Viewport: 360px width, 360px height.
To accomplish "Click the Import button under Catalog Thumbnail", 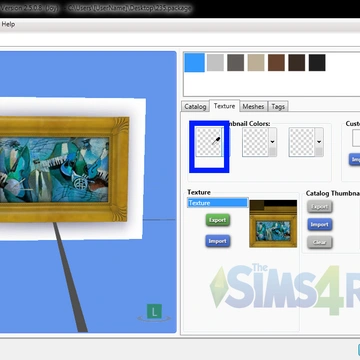I will click(x=320, y=224).
